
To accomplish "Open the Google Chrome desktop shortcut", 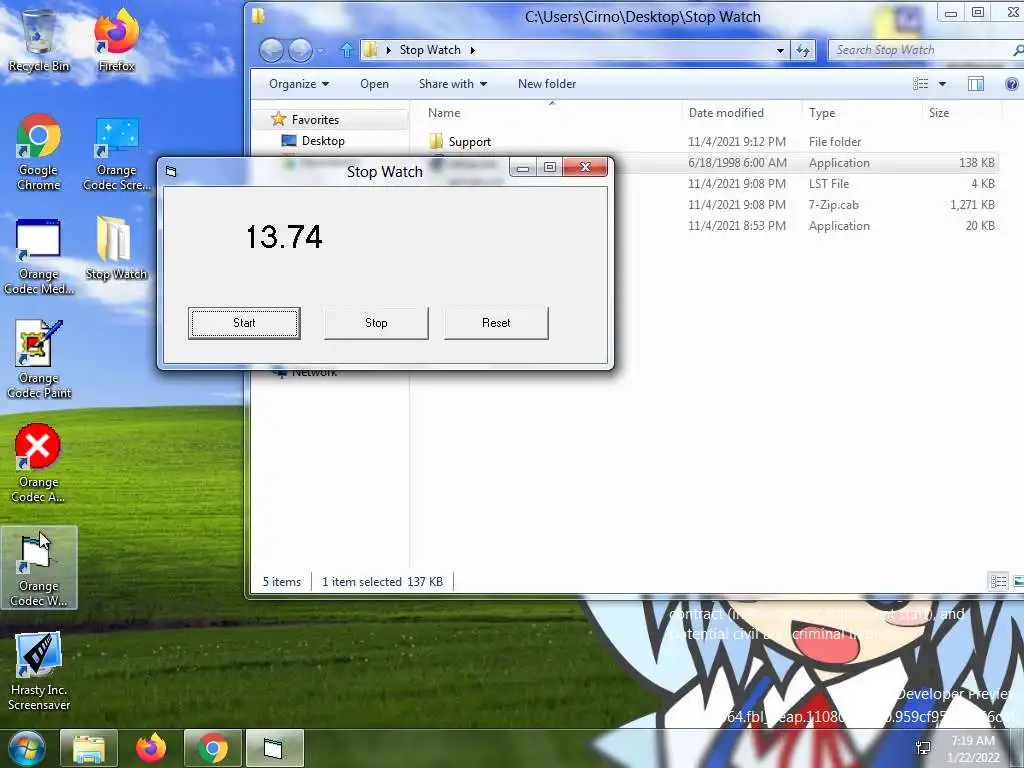I will [x=39, y=152].
